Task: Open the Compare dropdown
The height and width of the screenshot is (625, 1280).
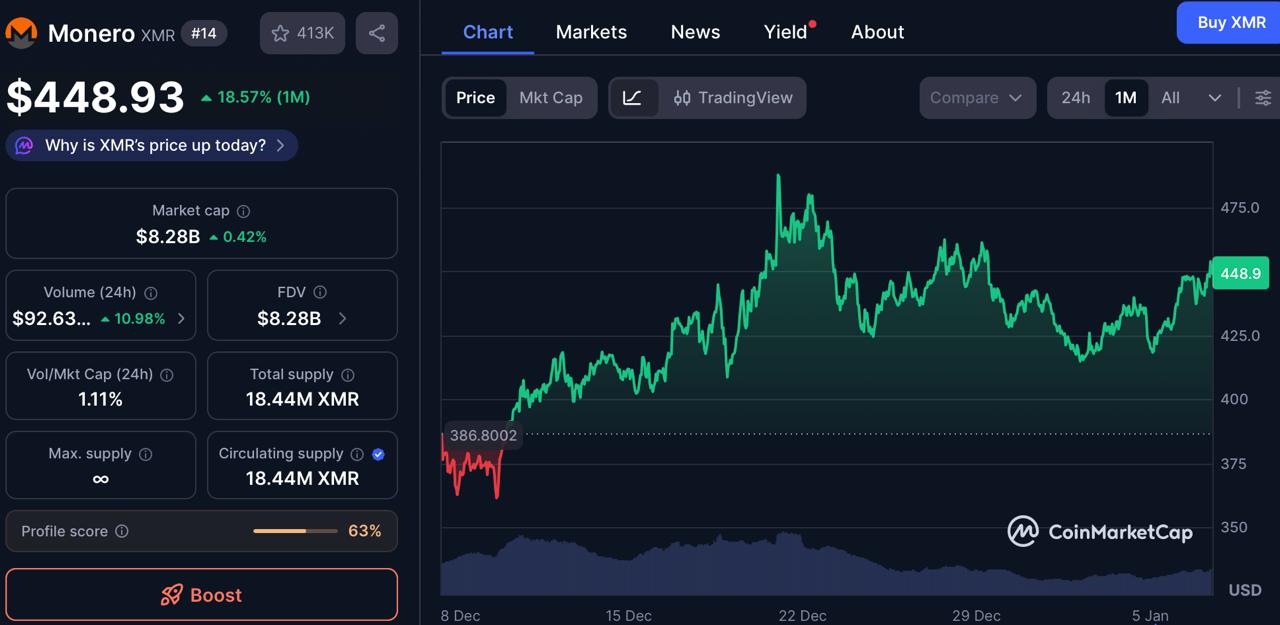Action: [977, 97]
